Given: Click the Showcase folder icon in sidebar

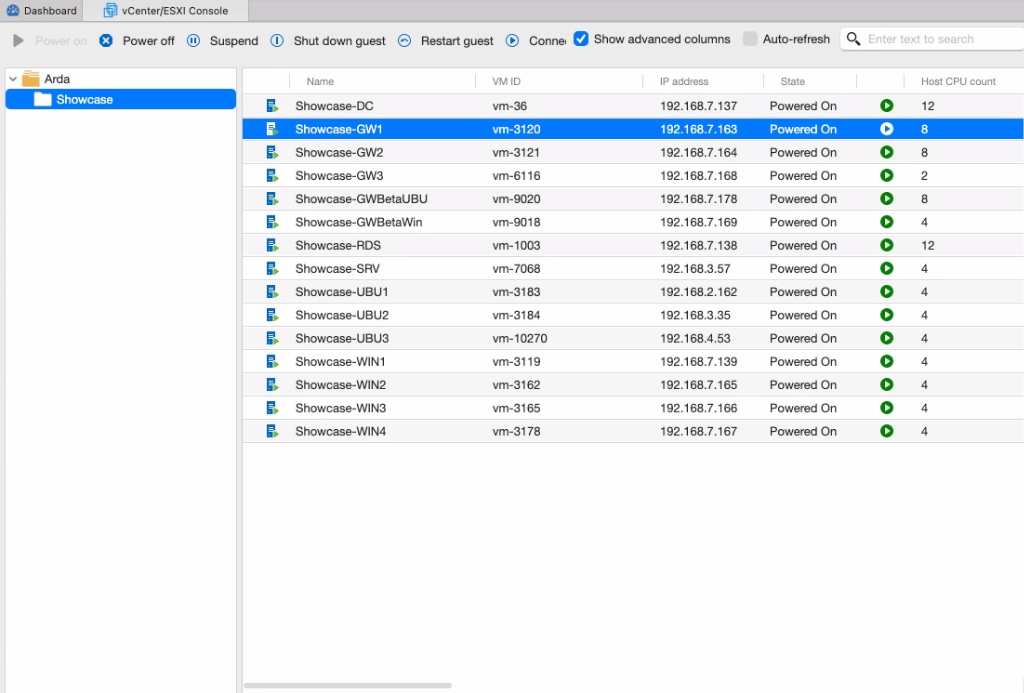Looking at the screenshot, I should coord(43,99).
